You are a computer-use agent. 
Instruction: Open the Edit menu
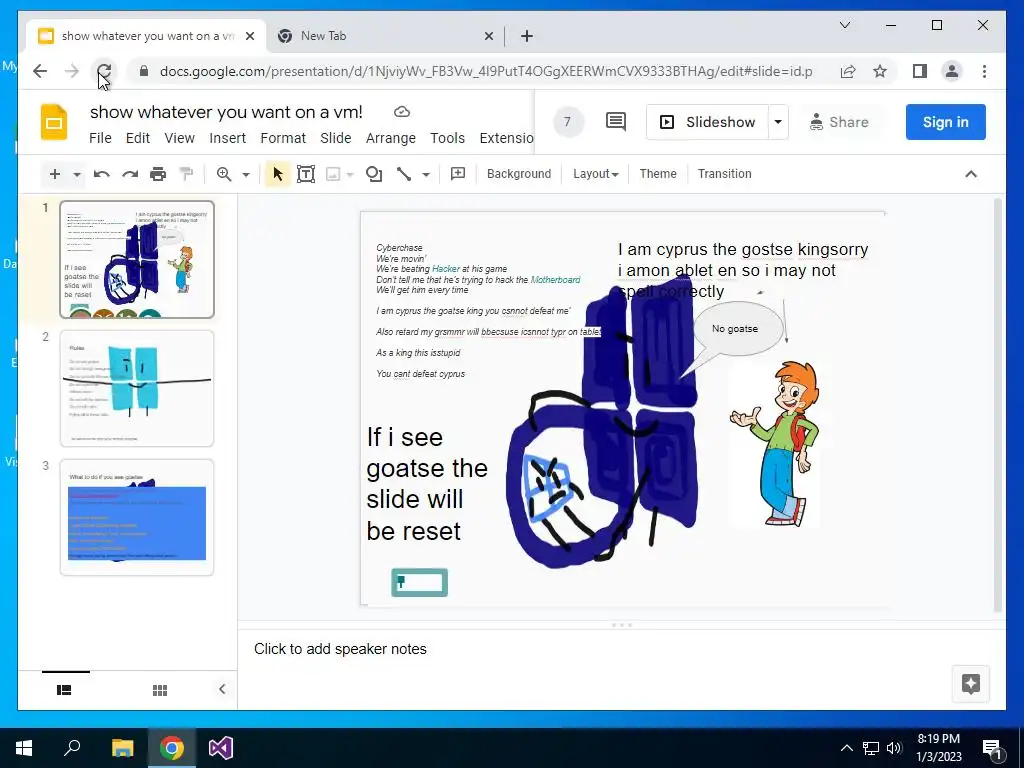coord(138,138)
